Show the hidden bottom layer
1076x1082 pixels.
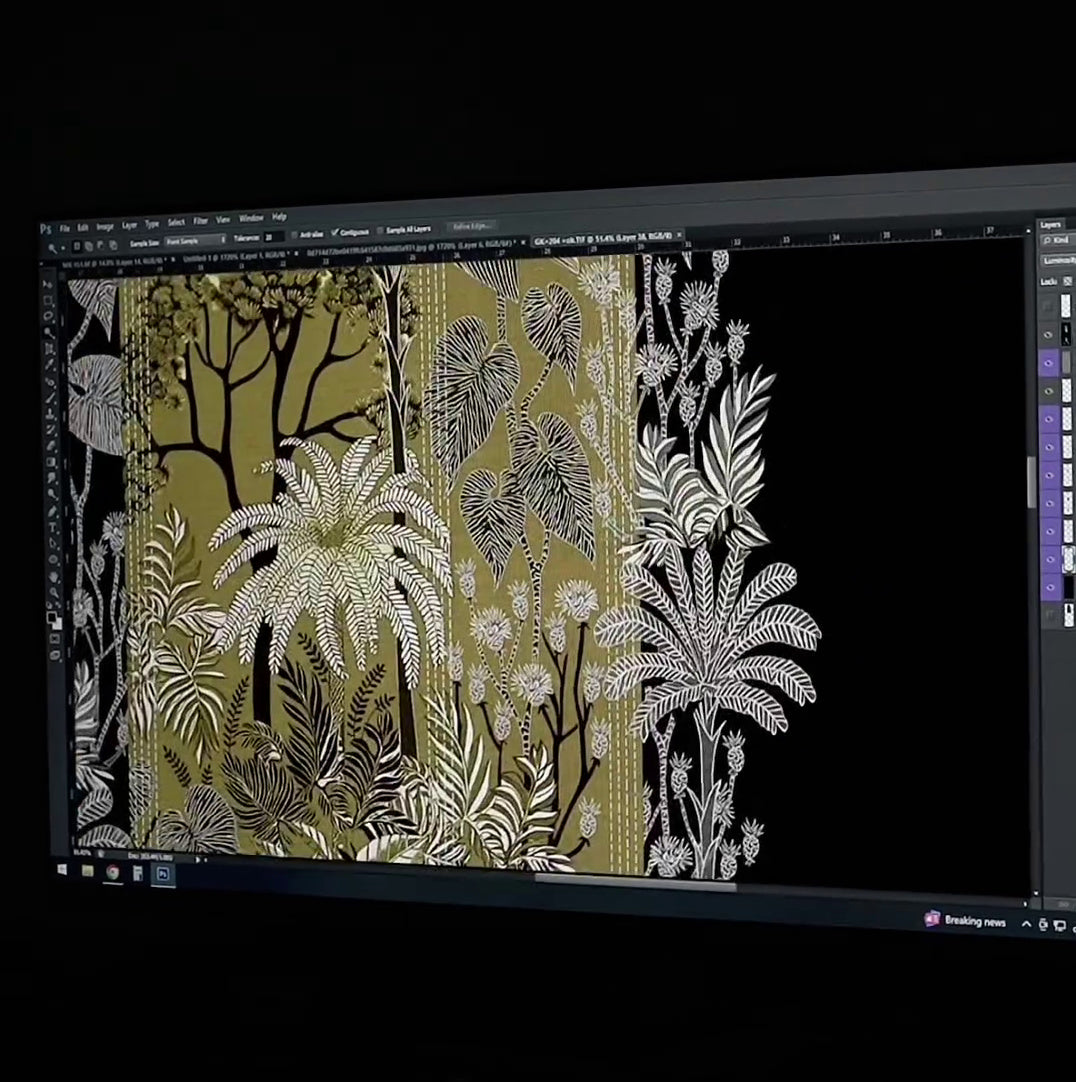pyautogui.click(x=1050, y=615)
